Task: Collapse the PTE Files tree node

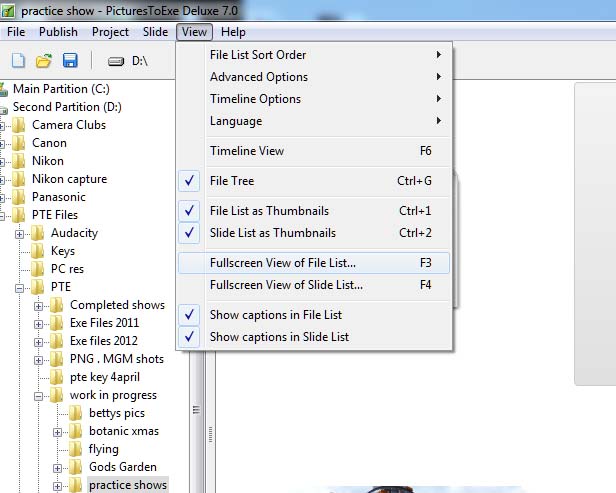Action: coord(2,215)
